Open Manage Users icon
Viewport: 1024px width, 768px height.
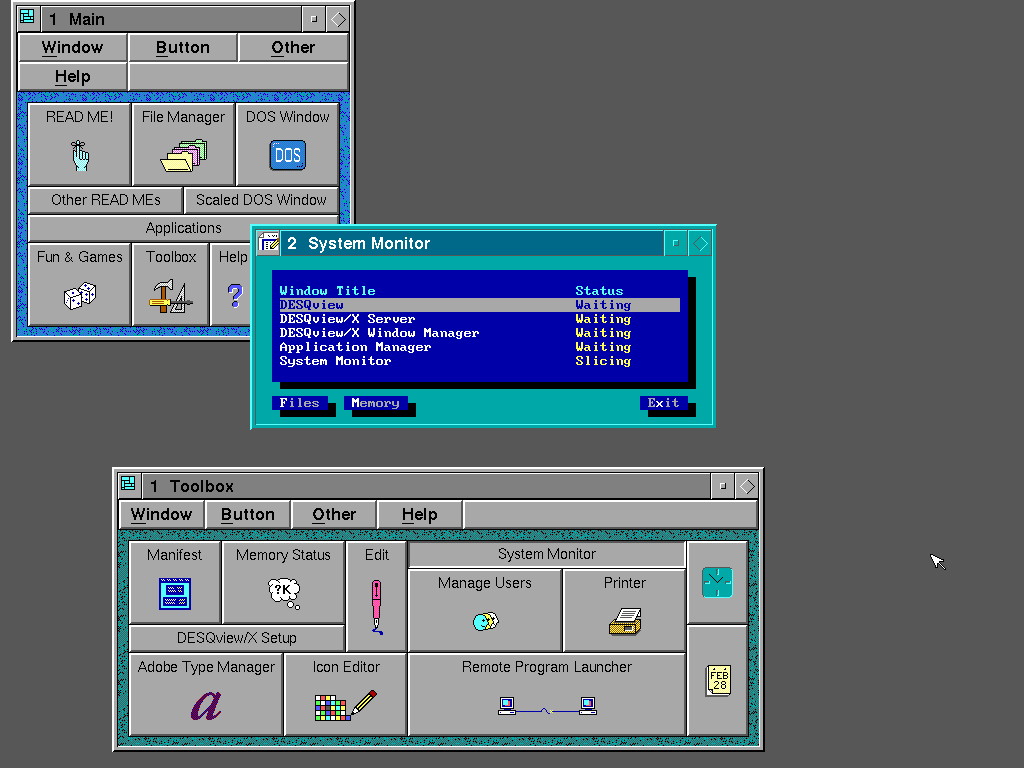click(x=485, y=620)
